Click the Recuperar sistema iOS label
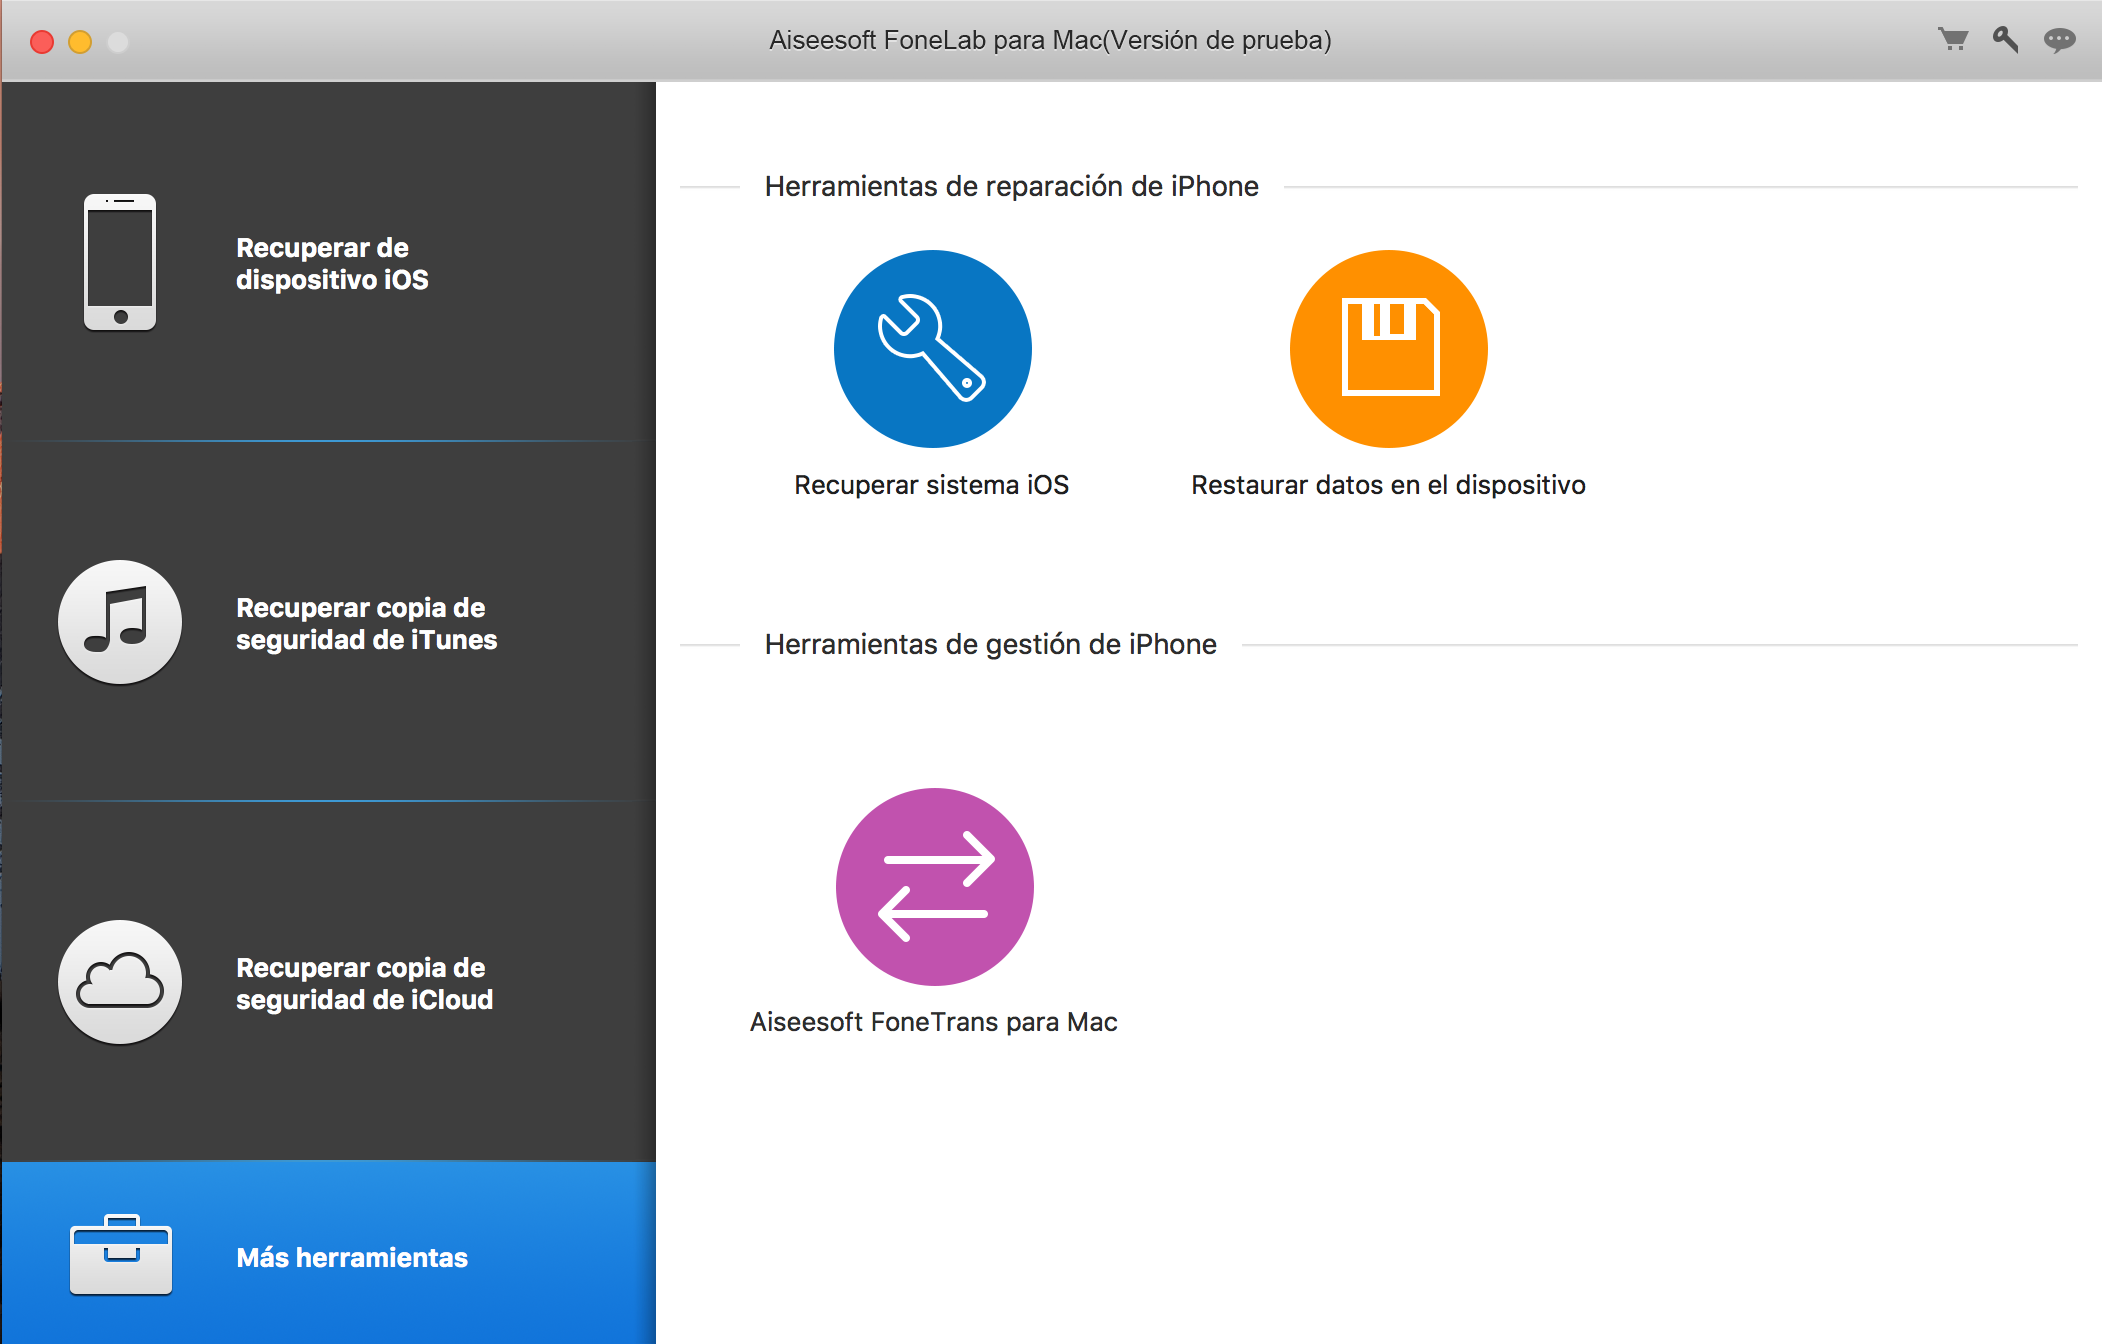Screen dimensions: 2102x1344 pyautogui.click(x=932, y=485)
